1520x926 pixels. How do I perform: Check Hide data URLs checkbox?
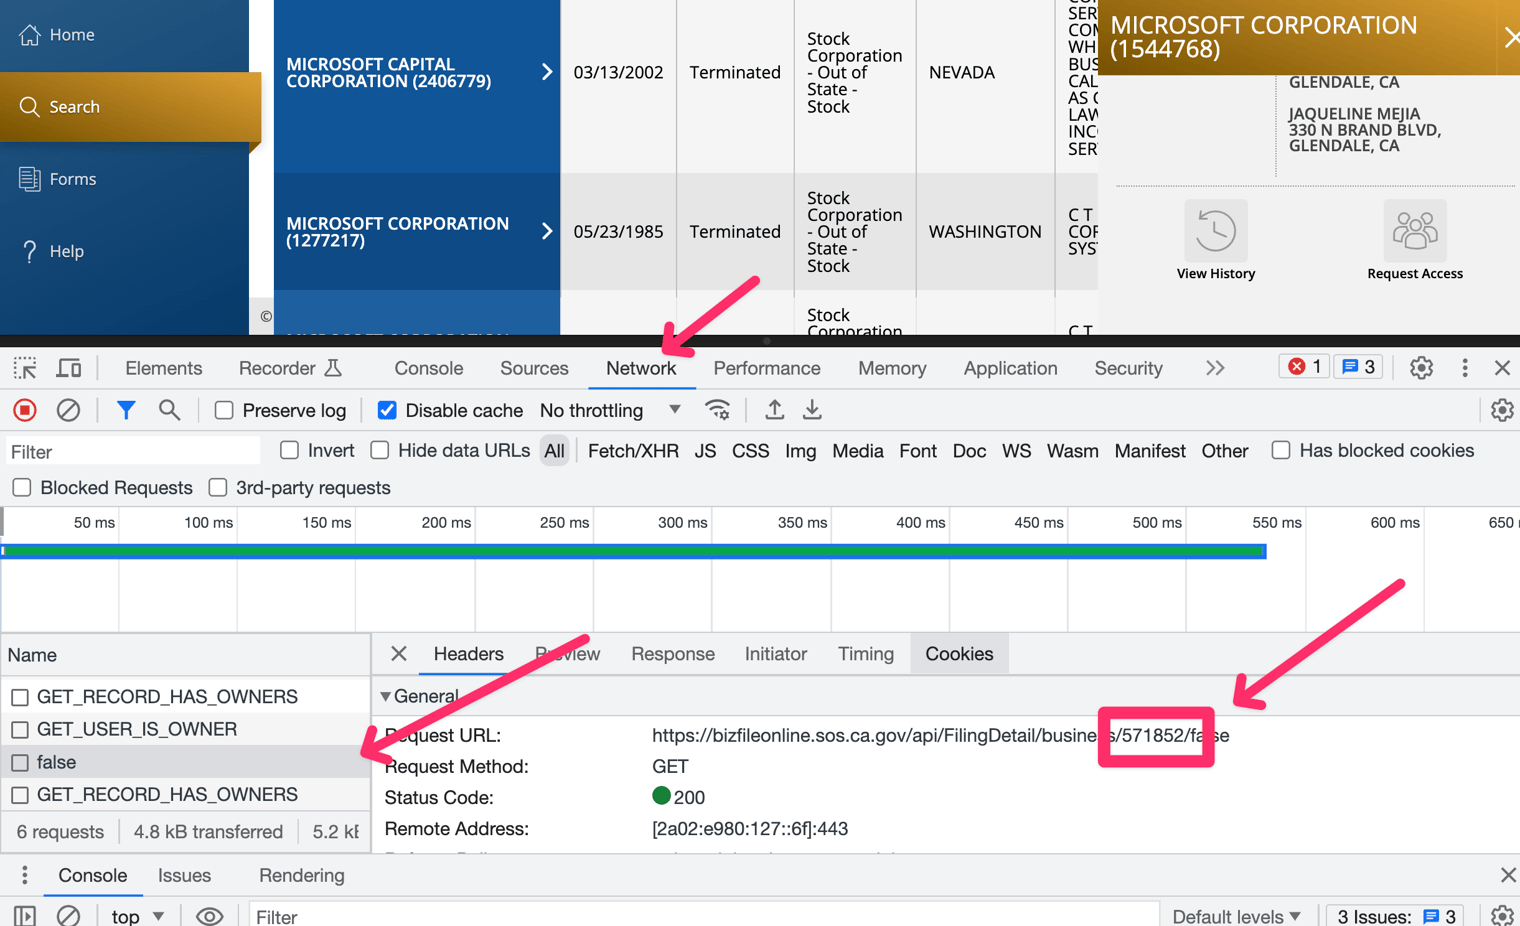click(380, 450)
